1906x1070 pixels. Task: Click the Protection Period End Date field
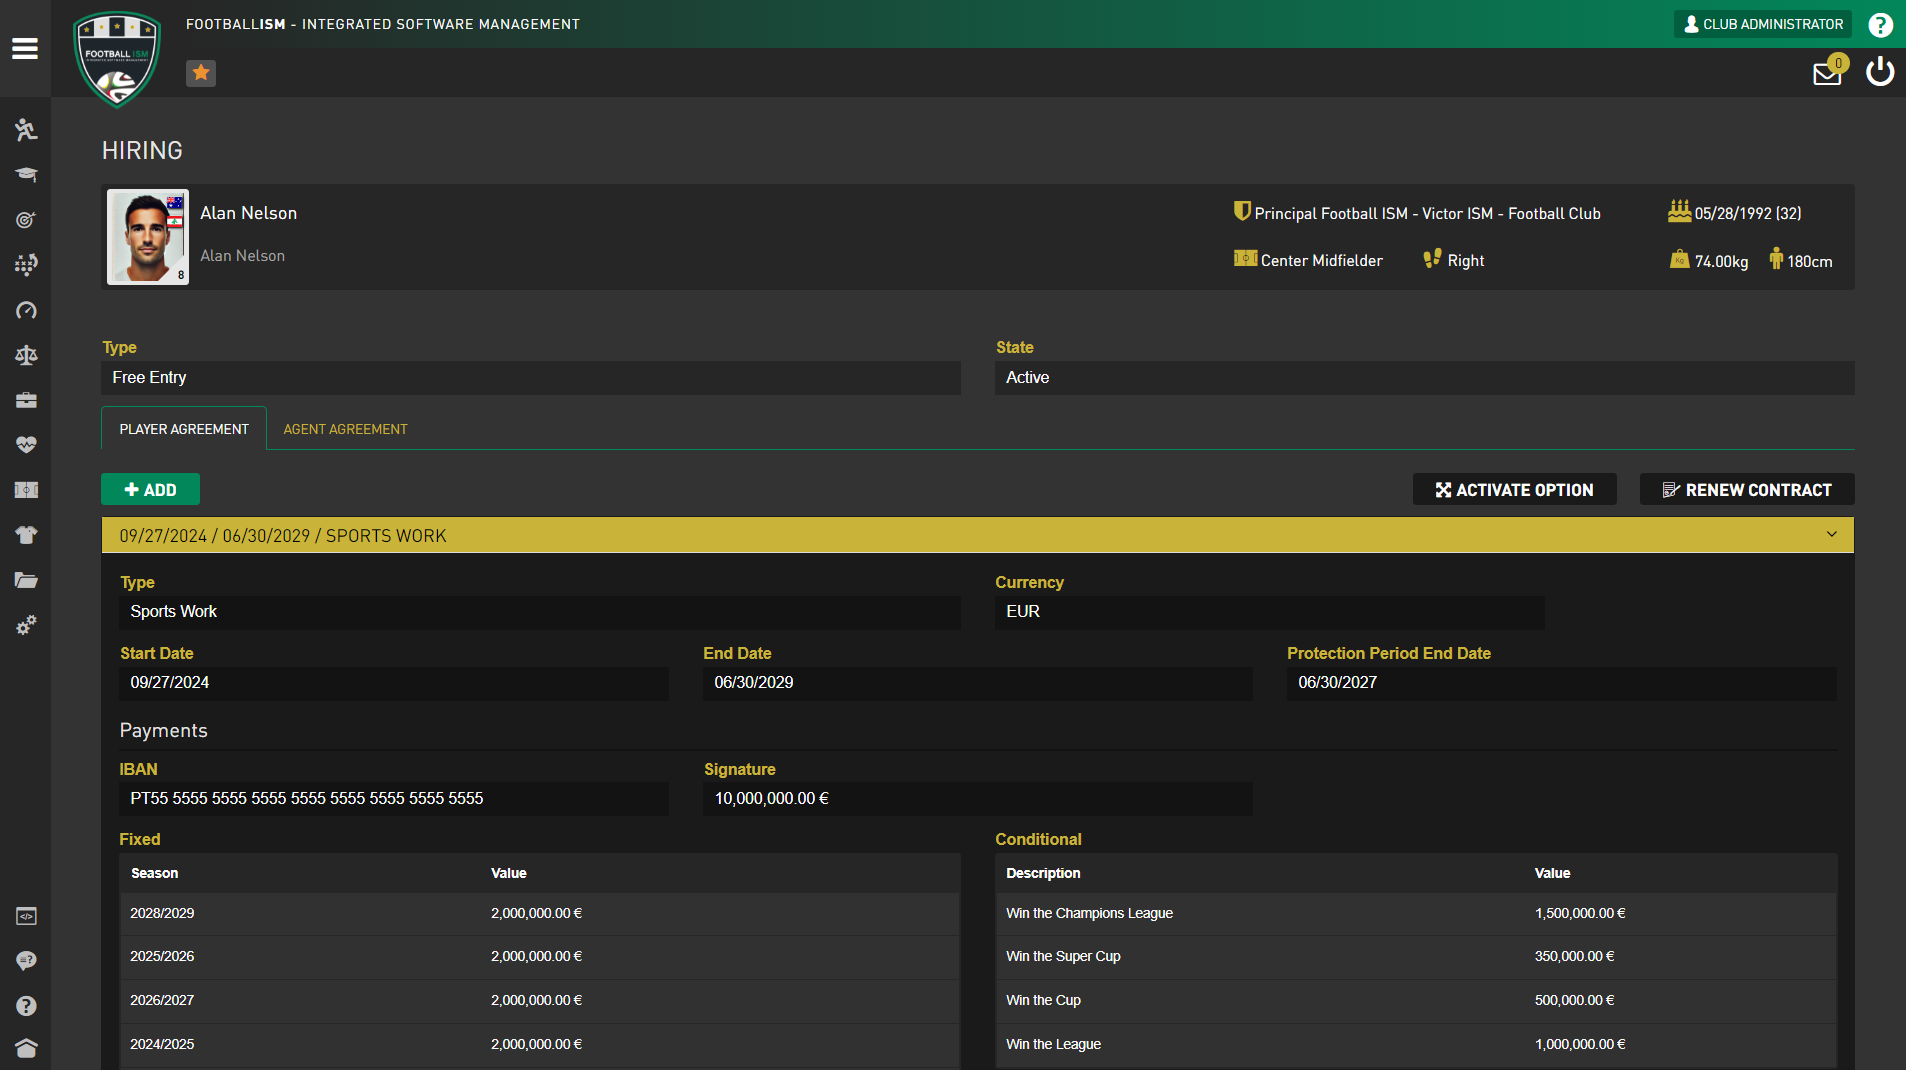pos(1561,682)
